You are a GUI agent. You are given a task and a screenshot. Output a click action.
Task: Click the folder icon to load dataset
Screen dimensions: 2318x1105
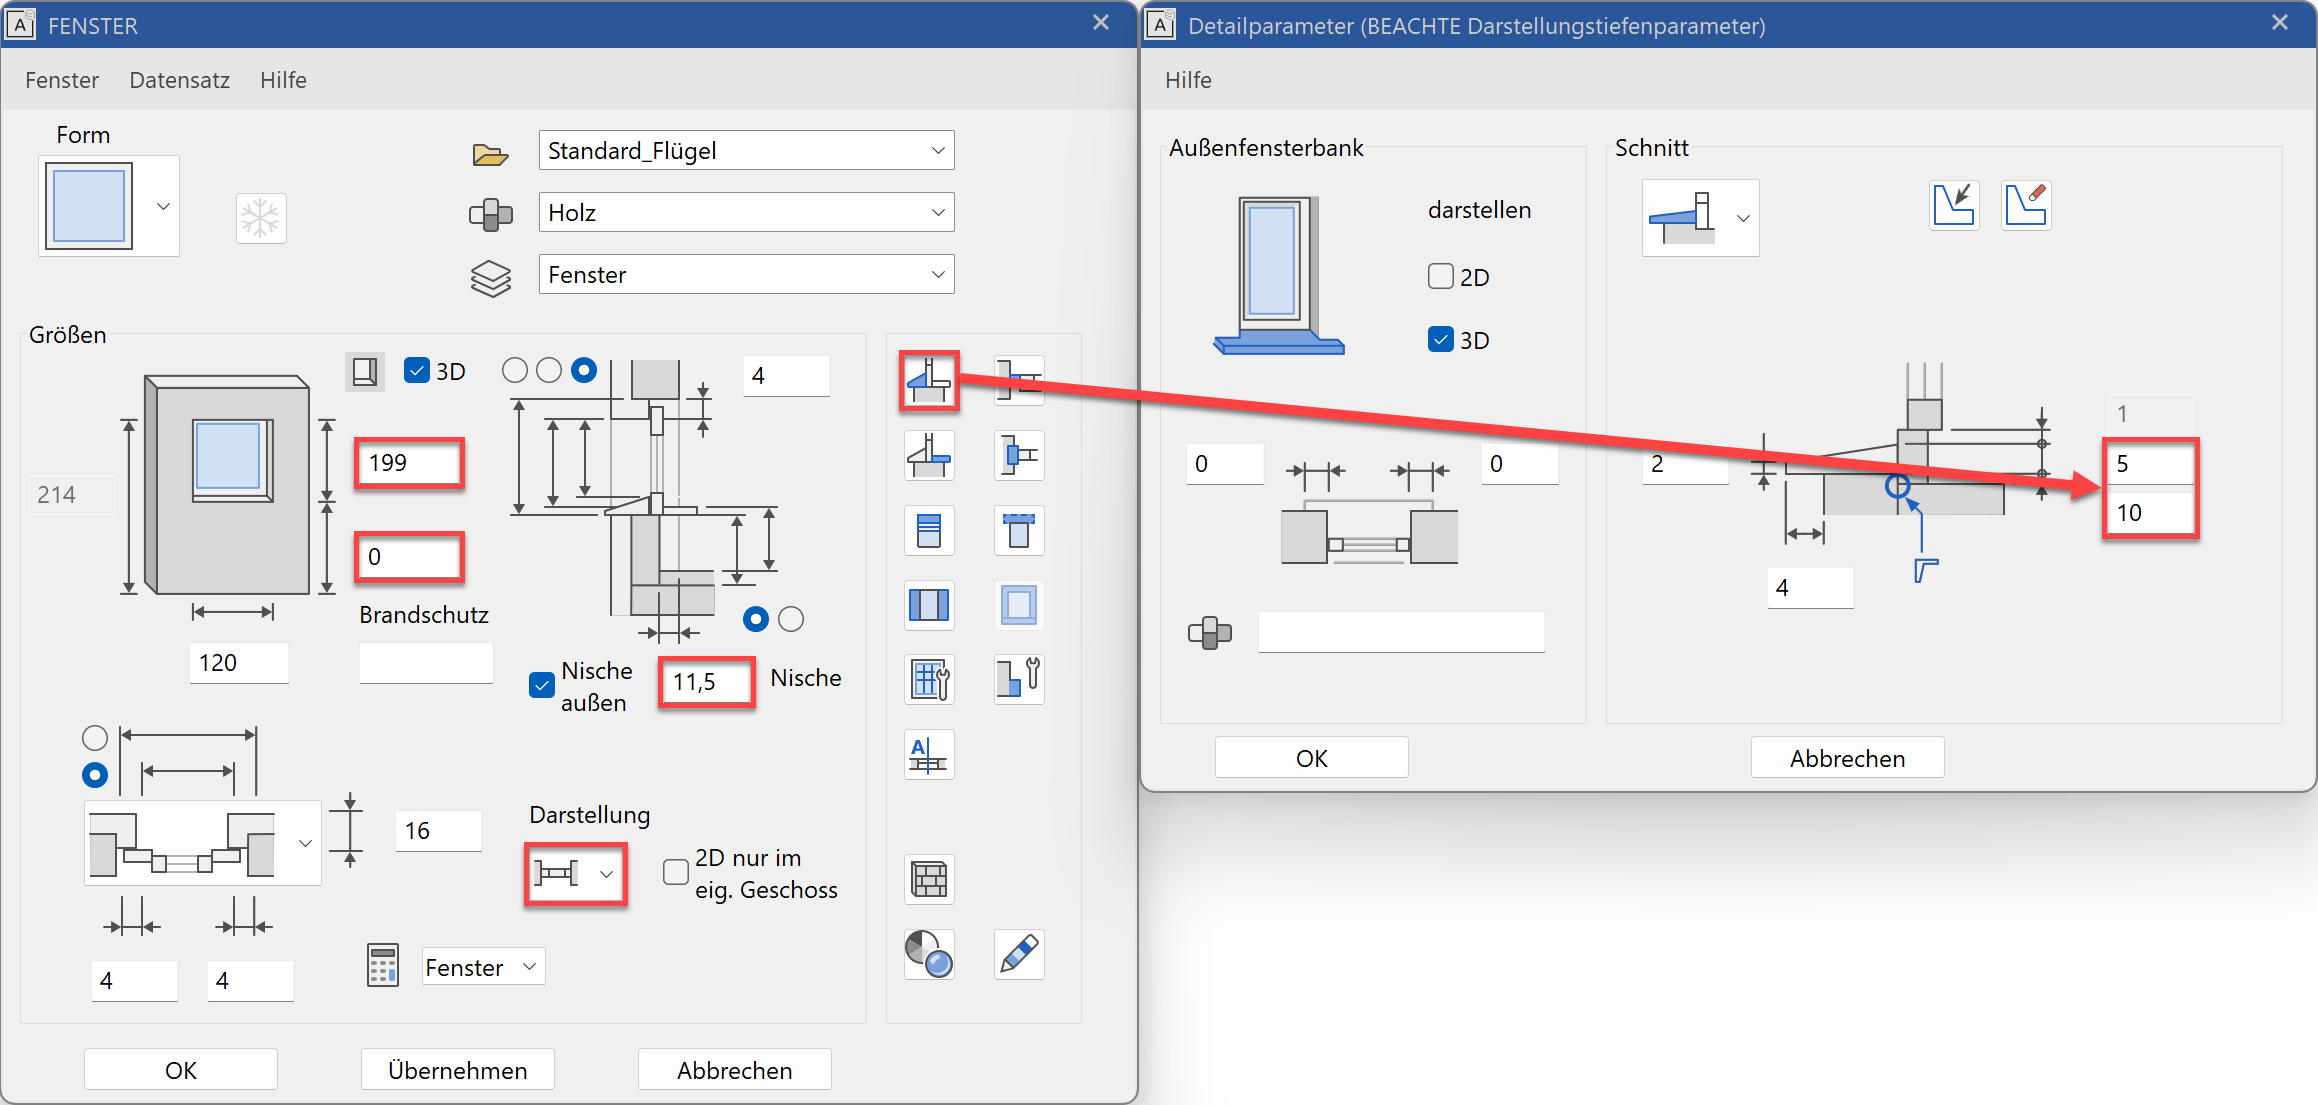[490, 154]
